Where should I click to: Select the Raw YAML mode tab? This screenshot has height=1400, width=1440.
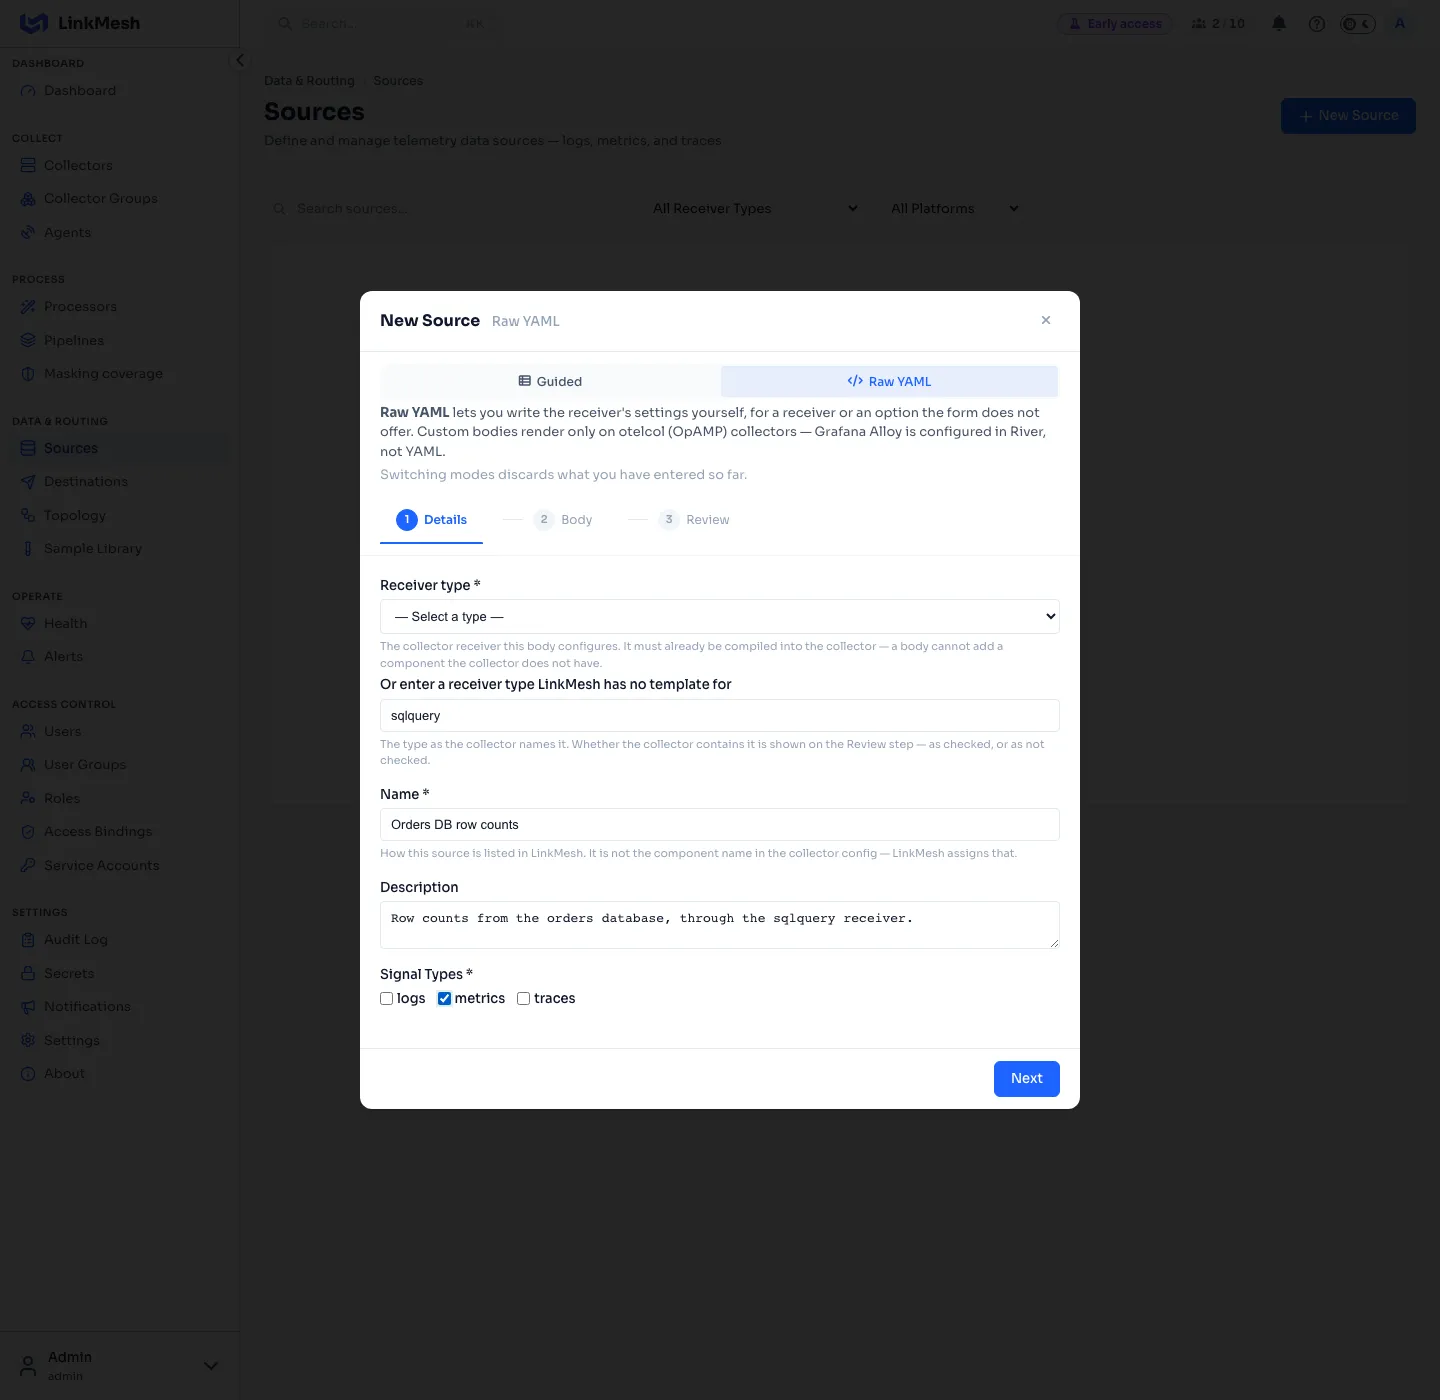pyautogui.click(x=889, y=381)
